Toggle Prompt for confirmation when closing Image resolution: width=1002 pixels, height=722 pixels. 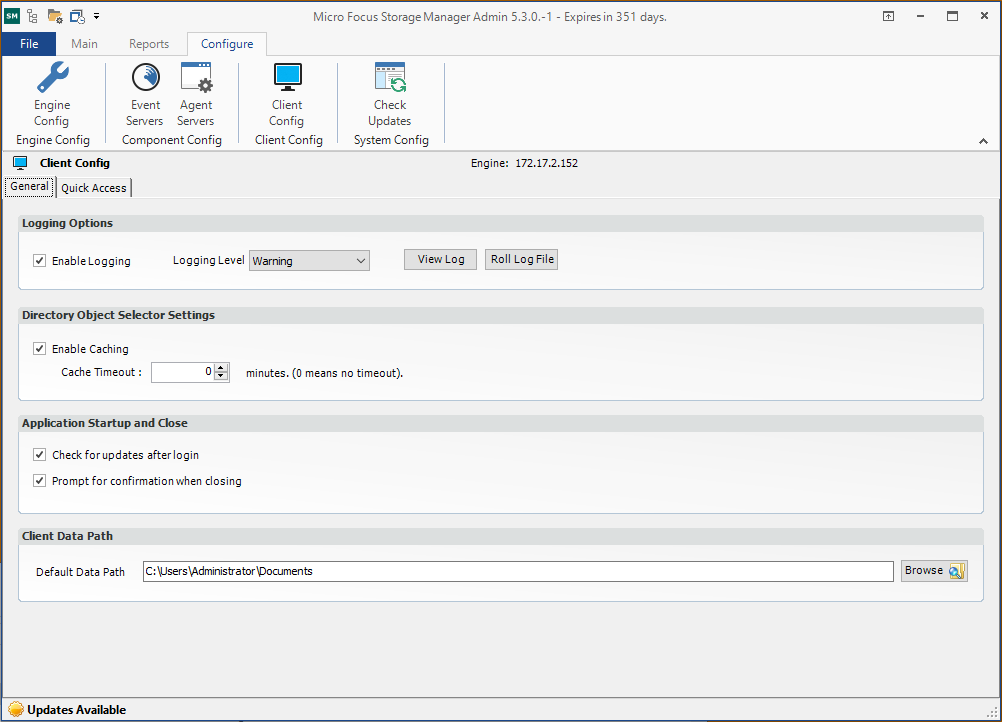point(40,480)
